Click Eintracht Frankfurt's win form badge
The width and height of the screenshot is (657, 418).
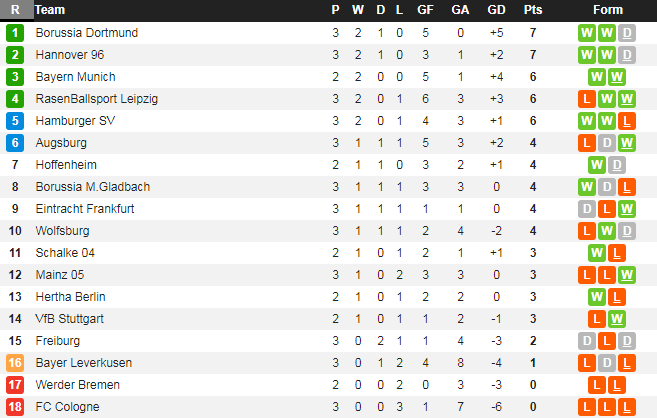tap(627, 209)
